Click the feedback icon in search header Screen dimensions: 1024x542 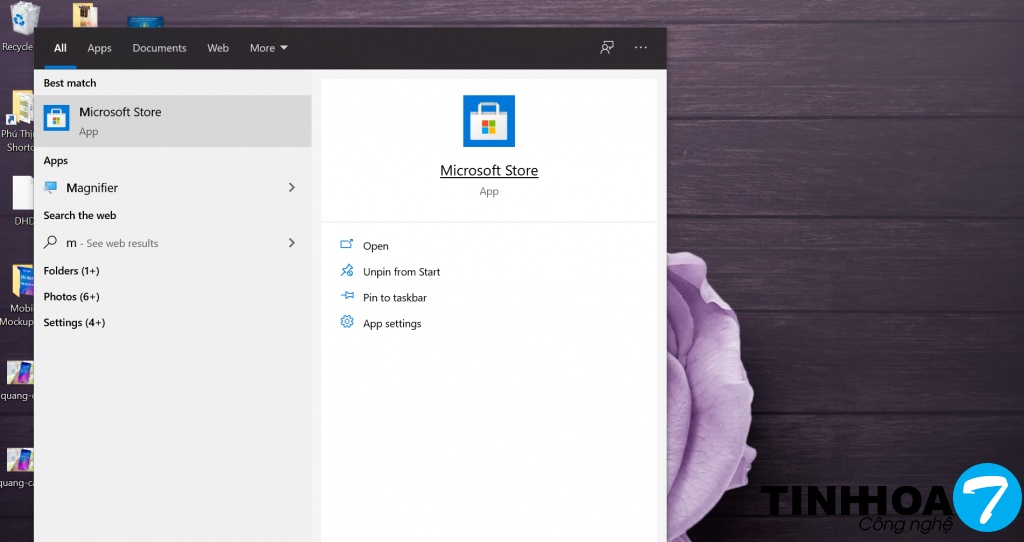(607, 48)
